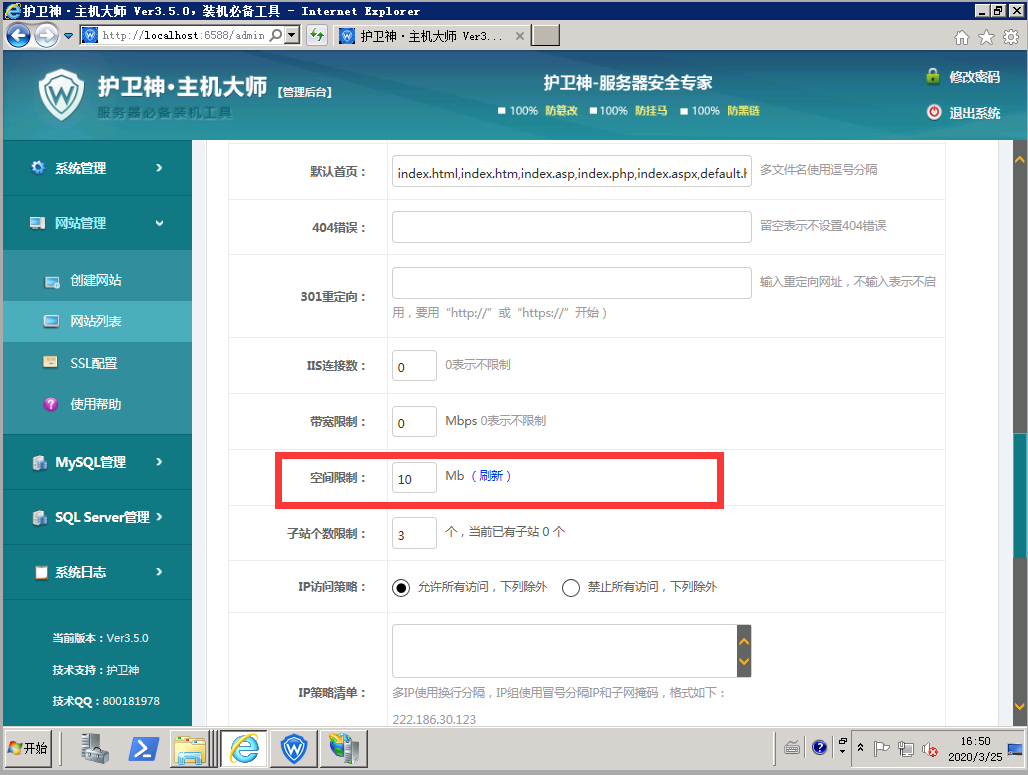Open 使用帮助 help page

tap(95, 404)
